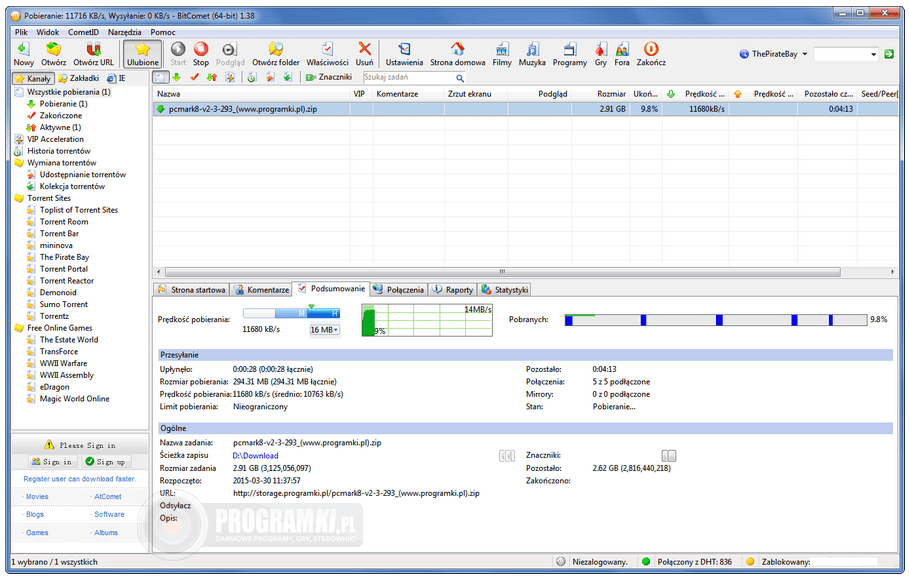Click the D:\Download save path link
The height and width of the screenshot is (579, 909).
pos(255,456)
